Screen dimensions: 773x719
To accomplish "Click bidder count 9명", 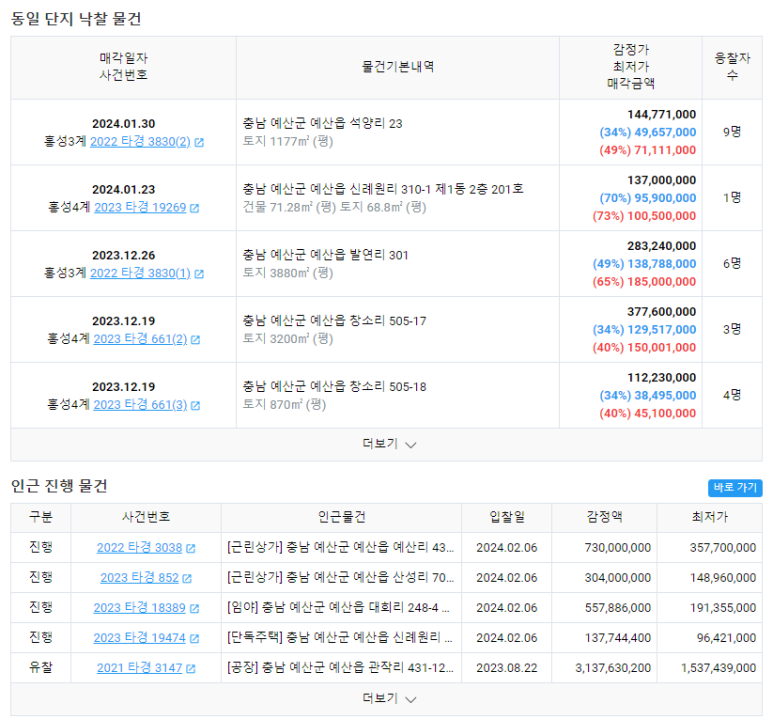I will tap(732, 132).
